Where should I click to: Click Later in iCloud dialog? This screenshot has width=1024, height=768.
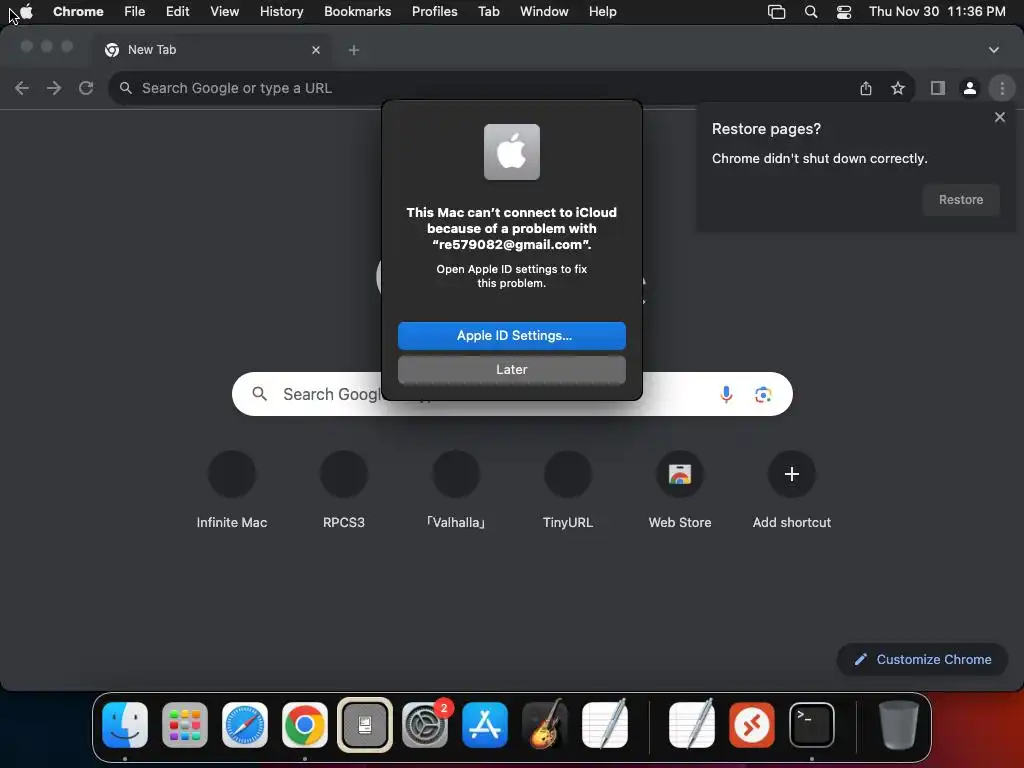(x=512, y=370)
